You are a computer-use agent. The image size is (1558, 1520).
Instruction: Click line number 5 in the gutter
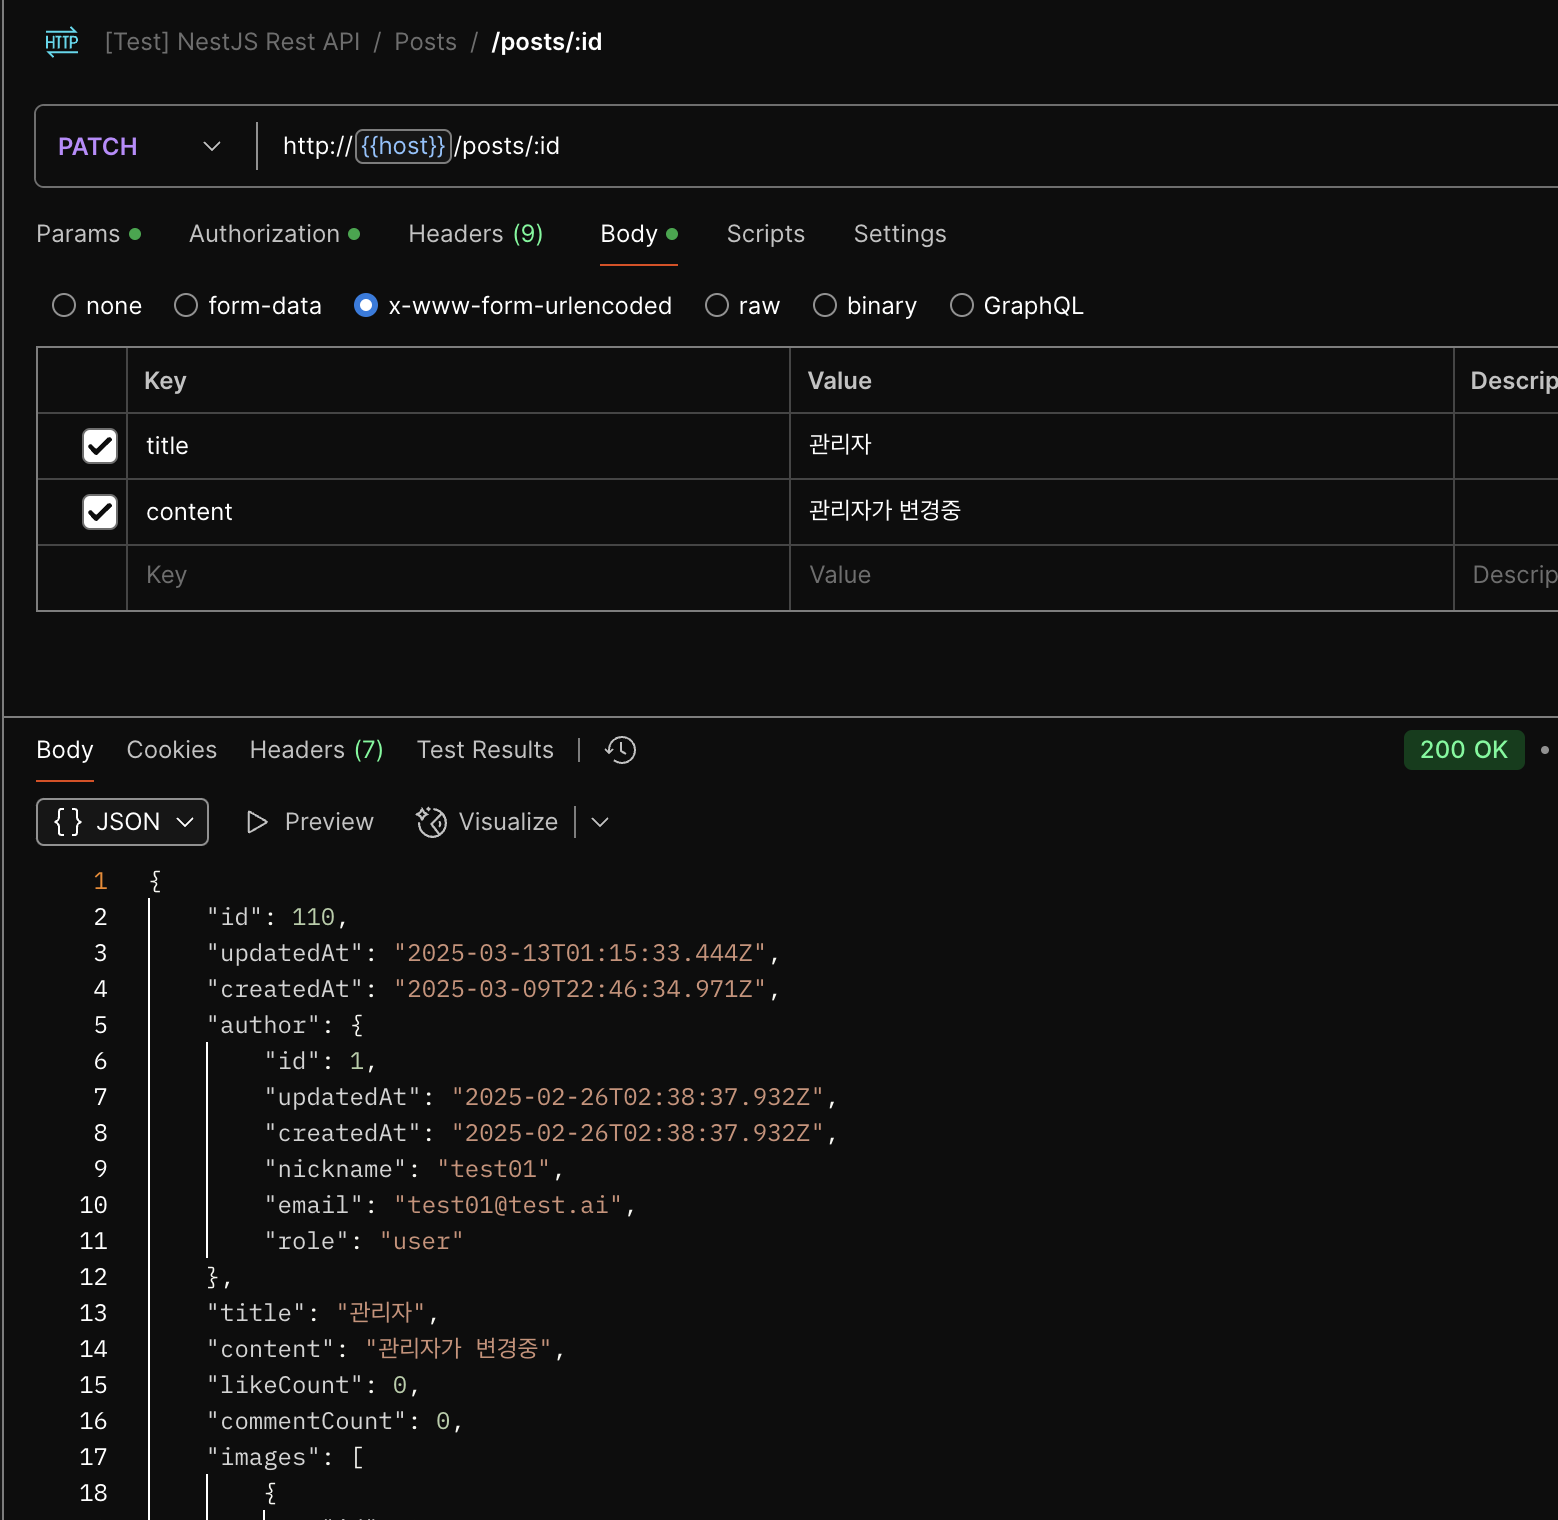pos(100,1025)
